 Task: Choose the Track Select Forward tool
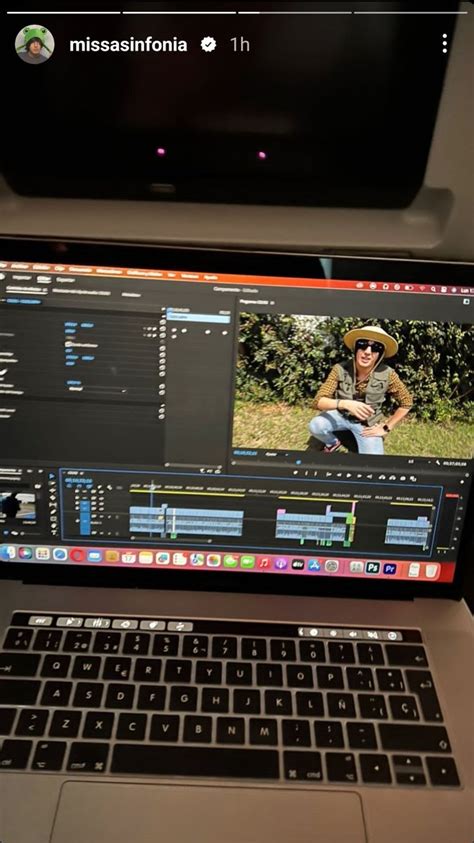tap(52, 483)
